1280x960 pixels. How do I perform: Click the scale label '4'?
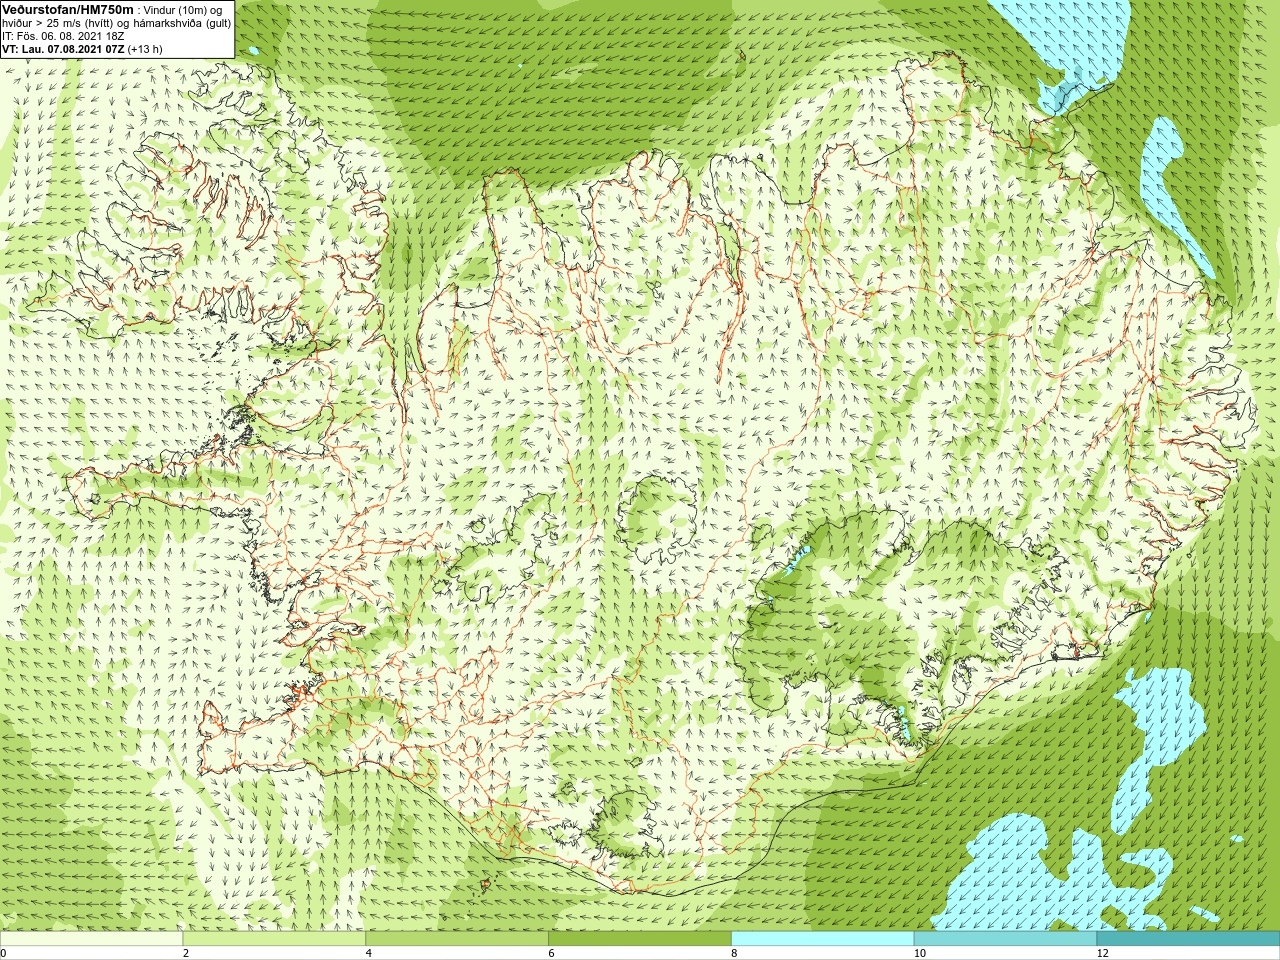point(369,953)
